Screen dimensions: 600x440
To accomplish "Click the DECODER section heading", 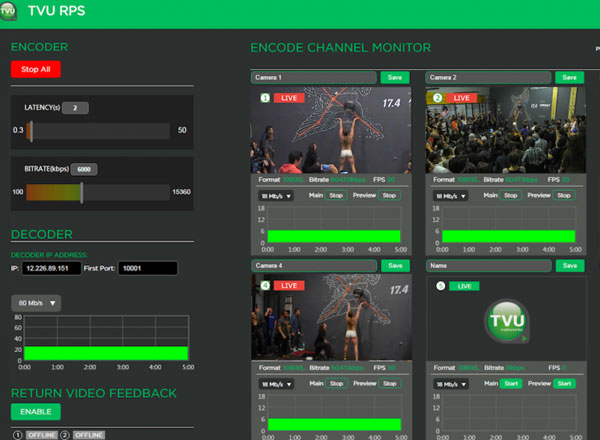I will point(42,235).
